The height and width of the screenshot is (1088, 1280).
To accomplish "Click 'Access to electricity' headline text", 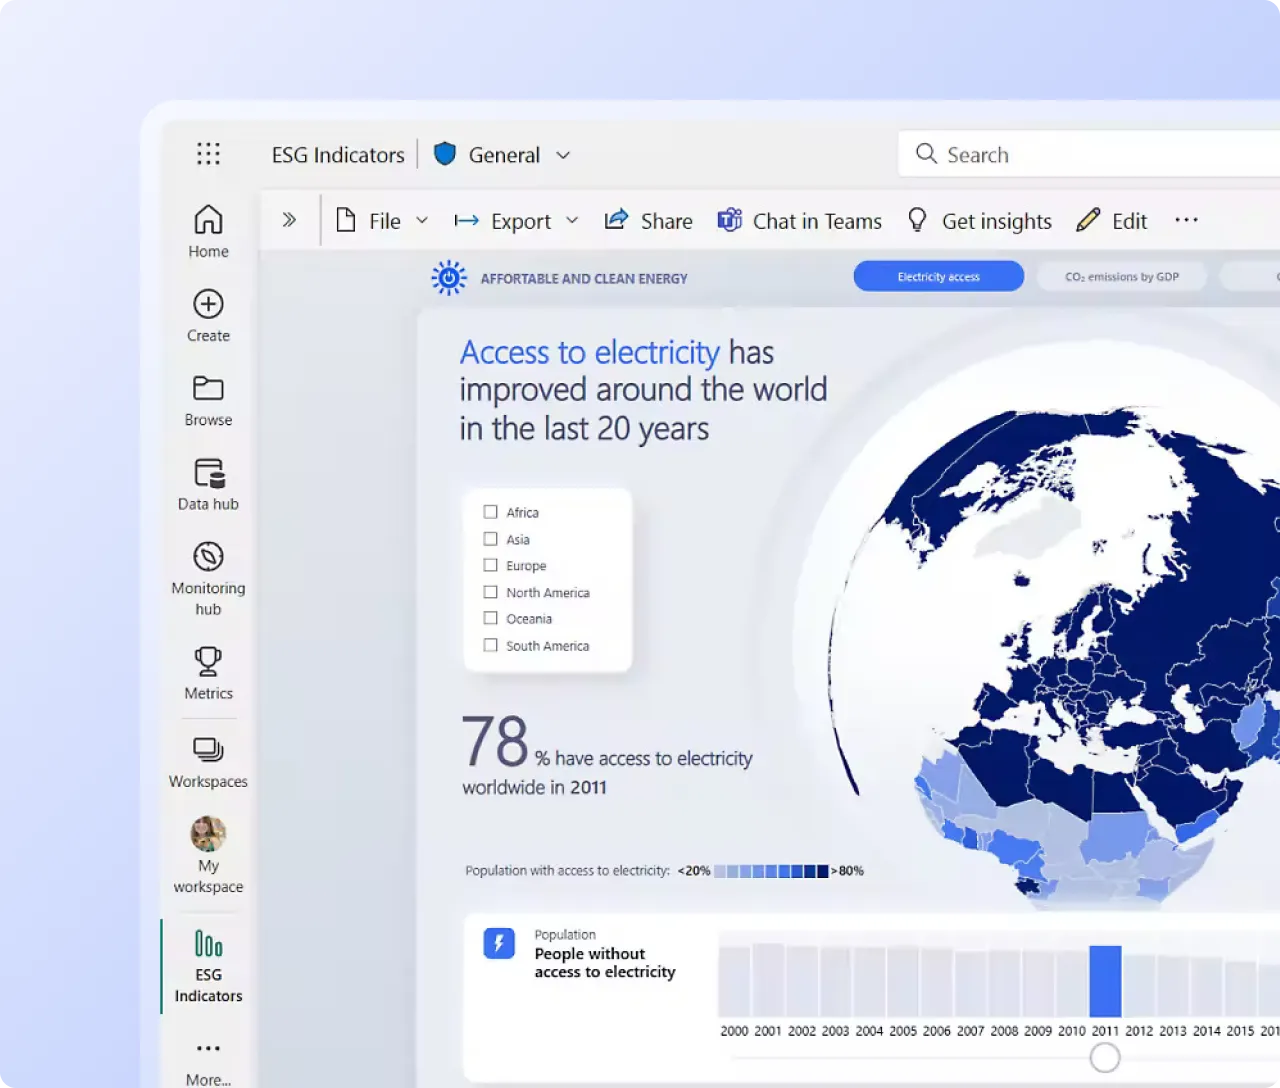I will coord(589,352).
